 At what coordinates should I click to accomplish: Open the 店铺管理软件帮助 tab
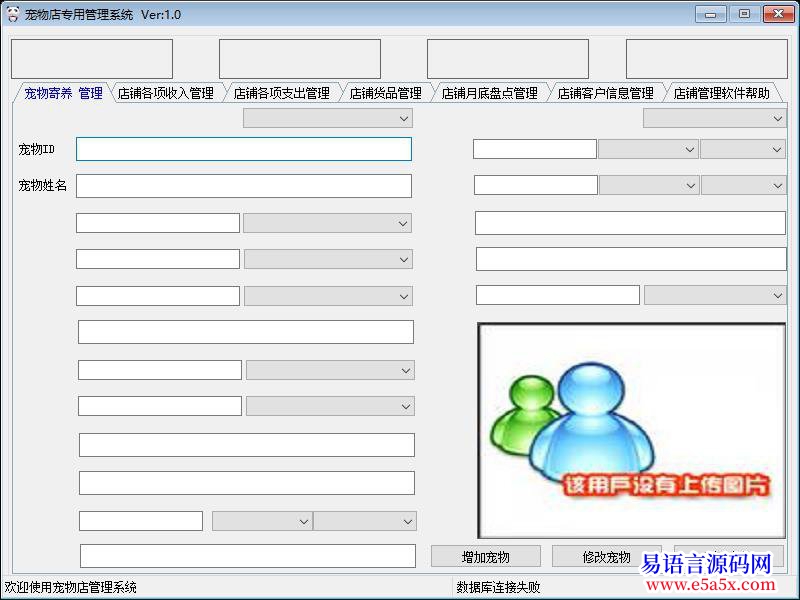(722, 93)
